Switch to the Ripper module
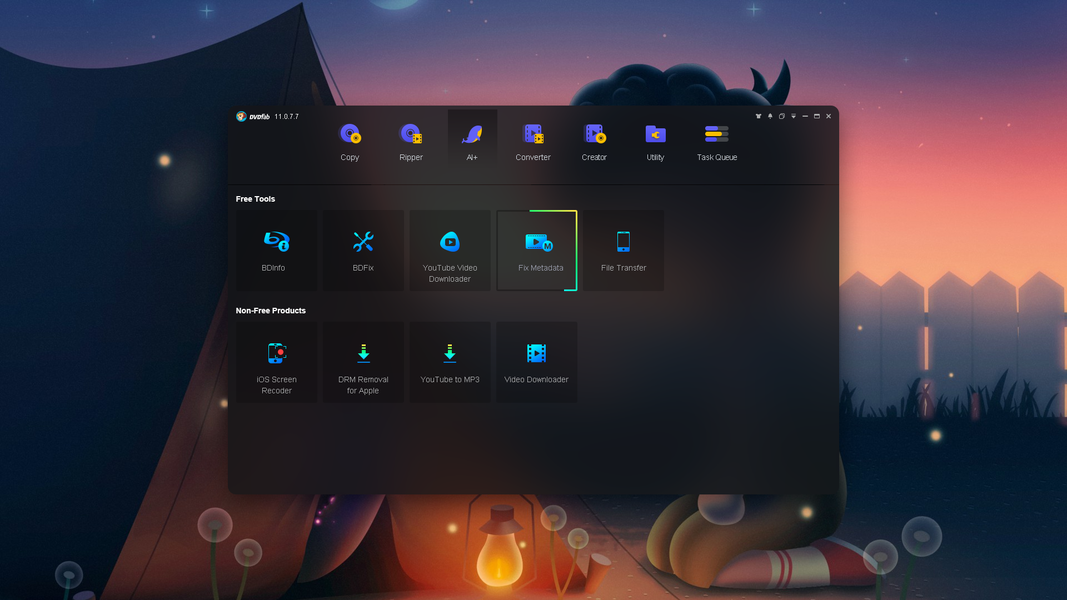 (x=411, y=141)
